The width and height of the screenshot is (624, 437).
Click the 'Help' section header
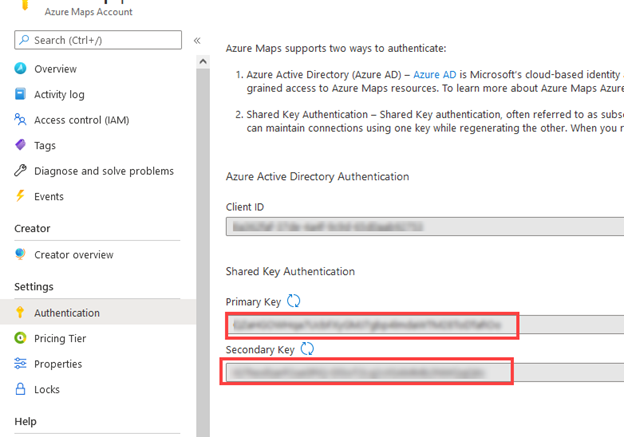[25, 421]
